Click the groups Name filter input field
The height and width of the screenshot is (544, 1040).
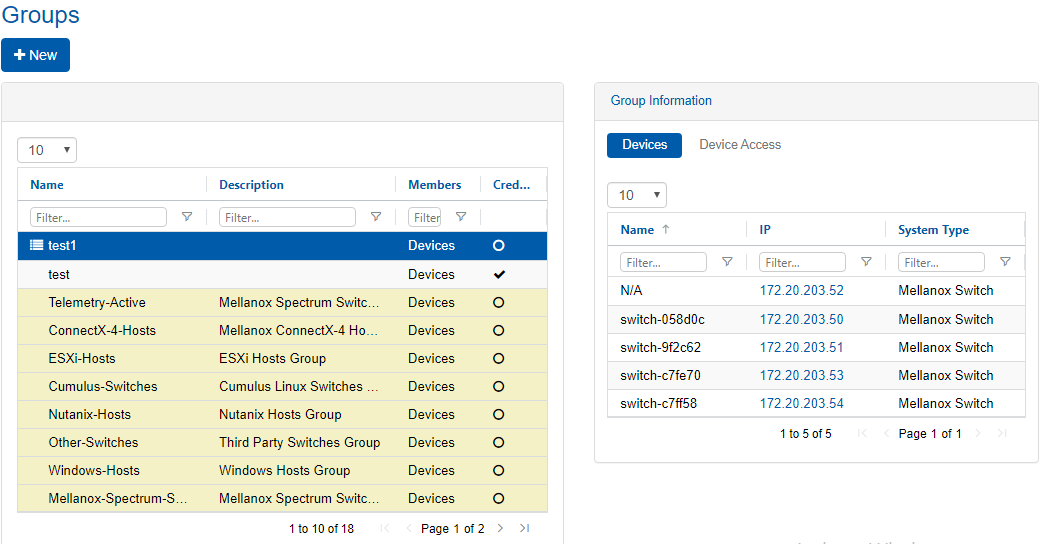[x=98, y=217]
